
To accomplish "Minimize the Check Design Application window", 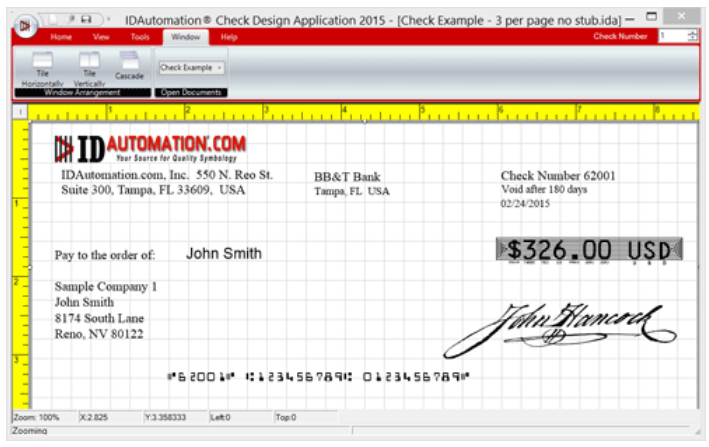I will coord(629,19).
